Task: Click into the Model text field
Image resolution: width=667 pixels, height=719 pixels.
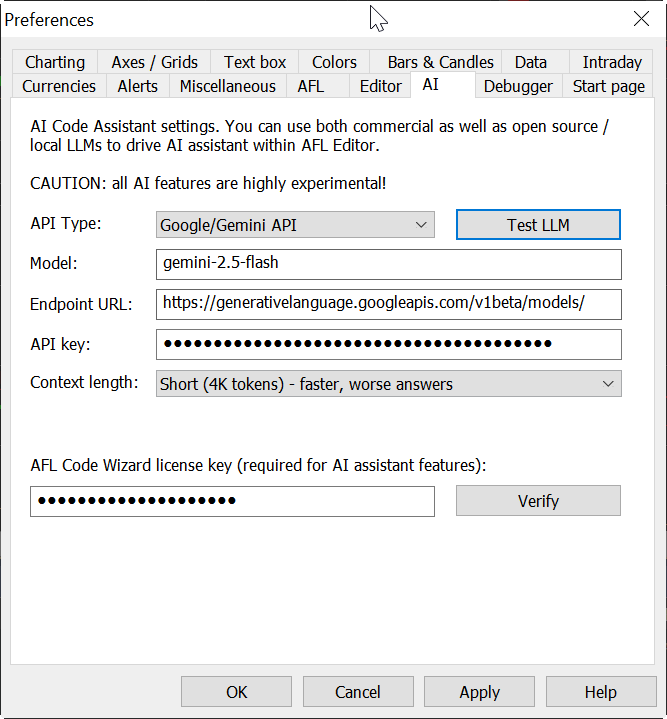Action: pyautogui.click(x=388, y=265)
